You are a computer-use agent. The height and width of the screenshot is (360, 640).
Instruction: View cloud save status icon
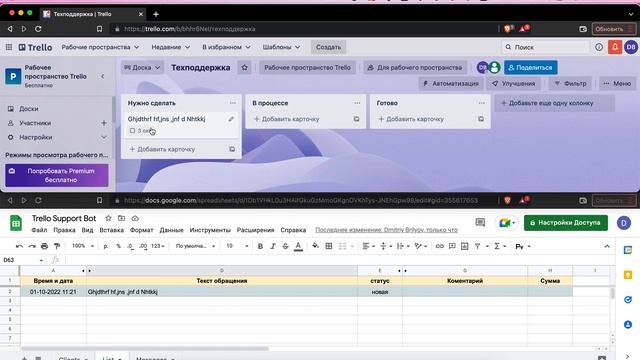135,218
